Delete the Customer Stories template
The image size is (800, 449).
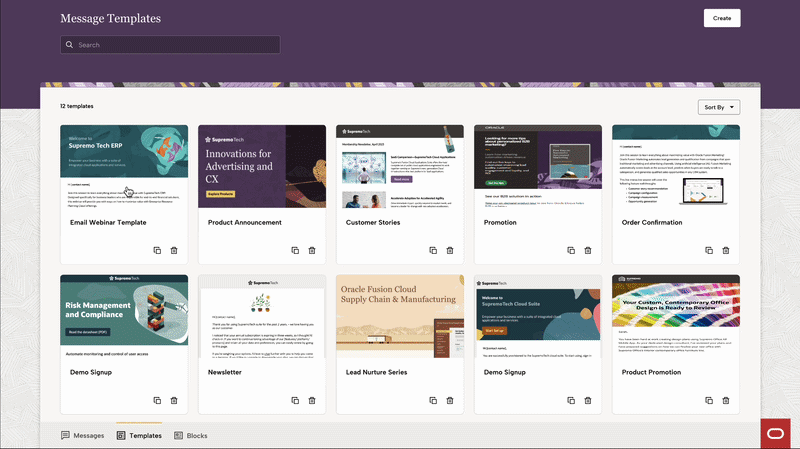click(450, 251)
